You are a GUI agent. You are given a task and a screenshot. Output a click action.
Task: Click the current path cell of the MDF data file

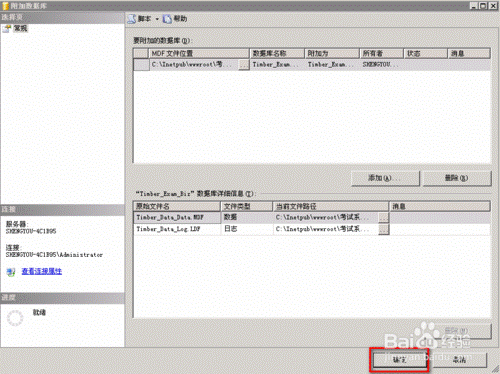[326, 217]
